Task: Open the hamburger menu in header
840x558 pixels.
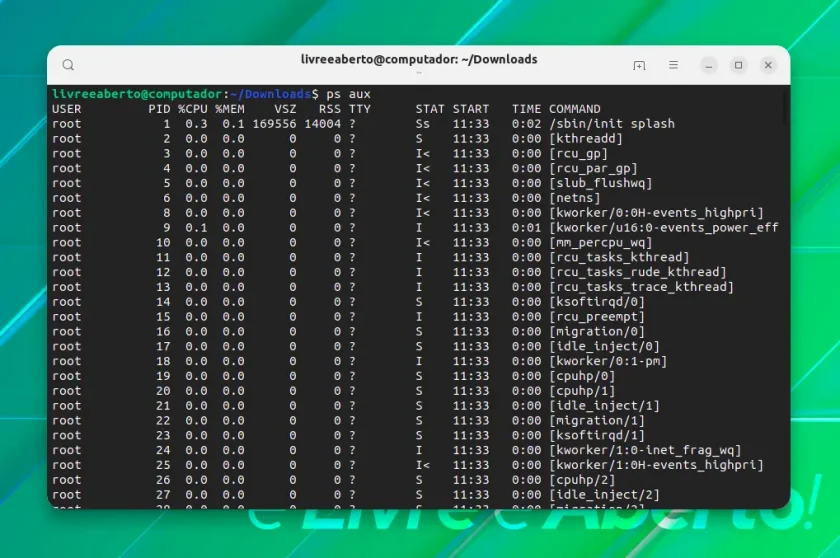Action: pos(673,65)
